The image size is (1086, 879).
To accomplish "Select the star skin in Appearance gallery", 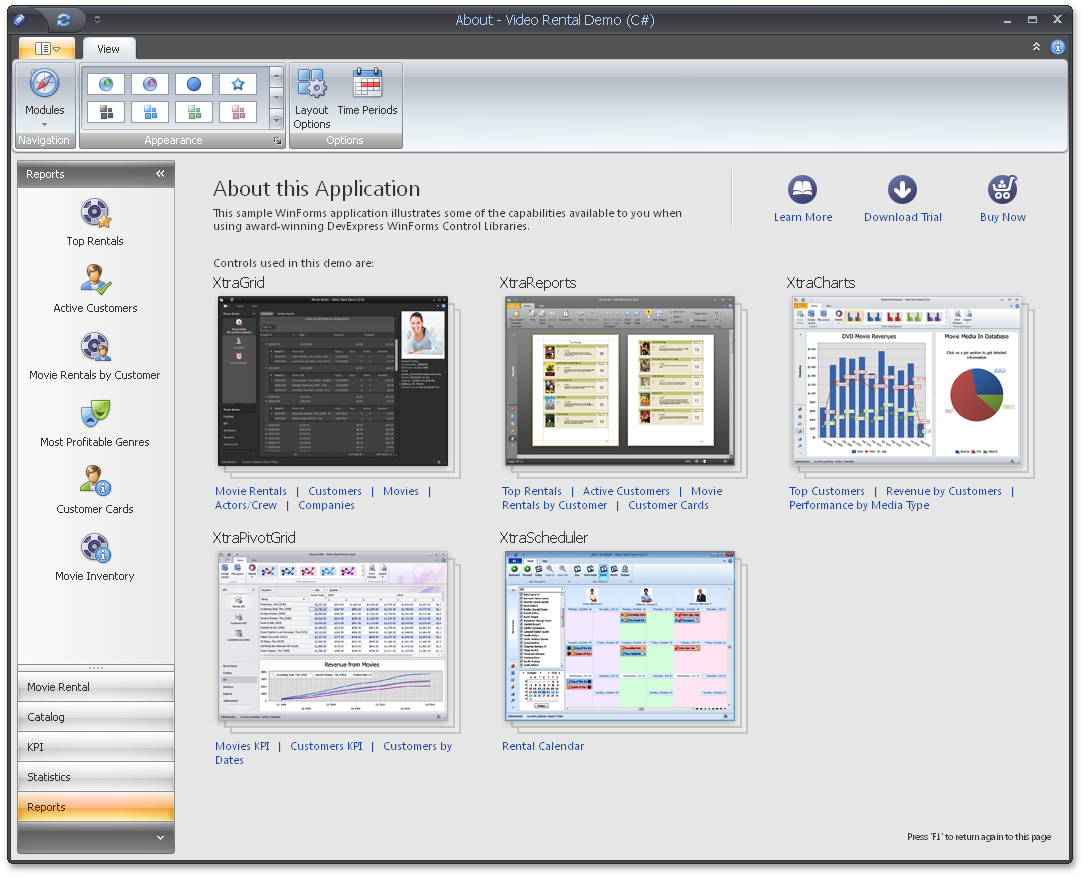I will pos(238,84).
